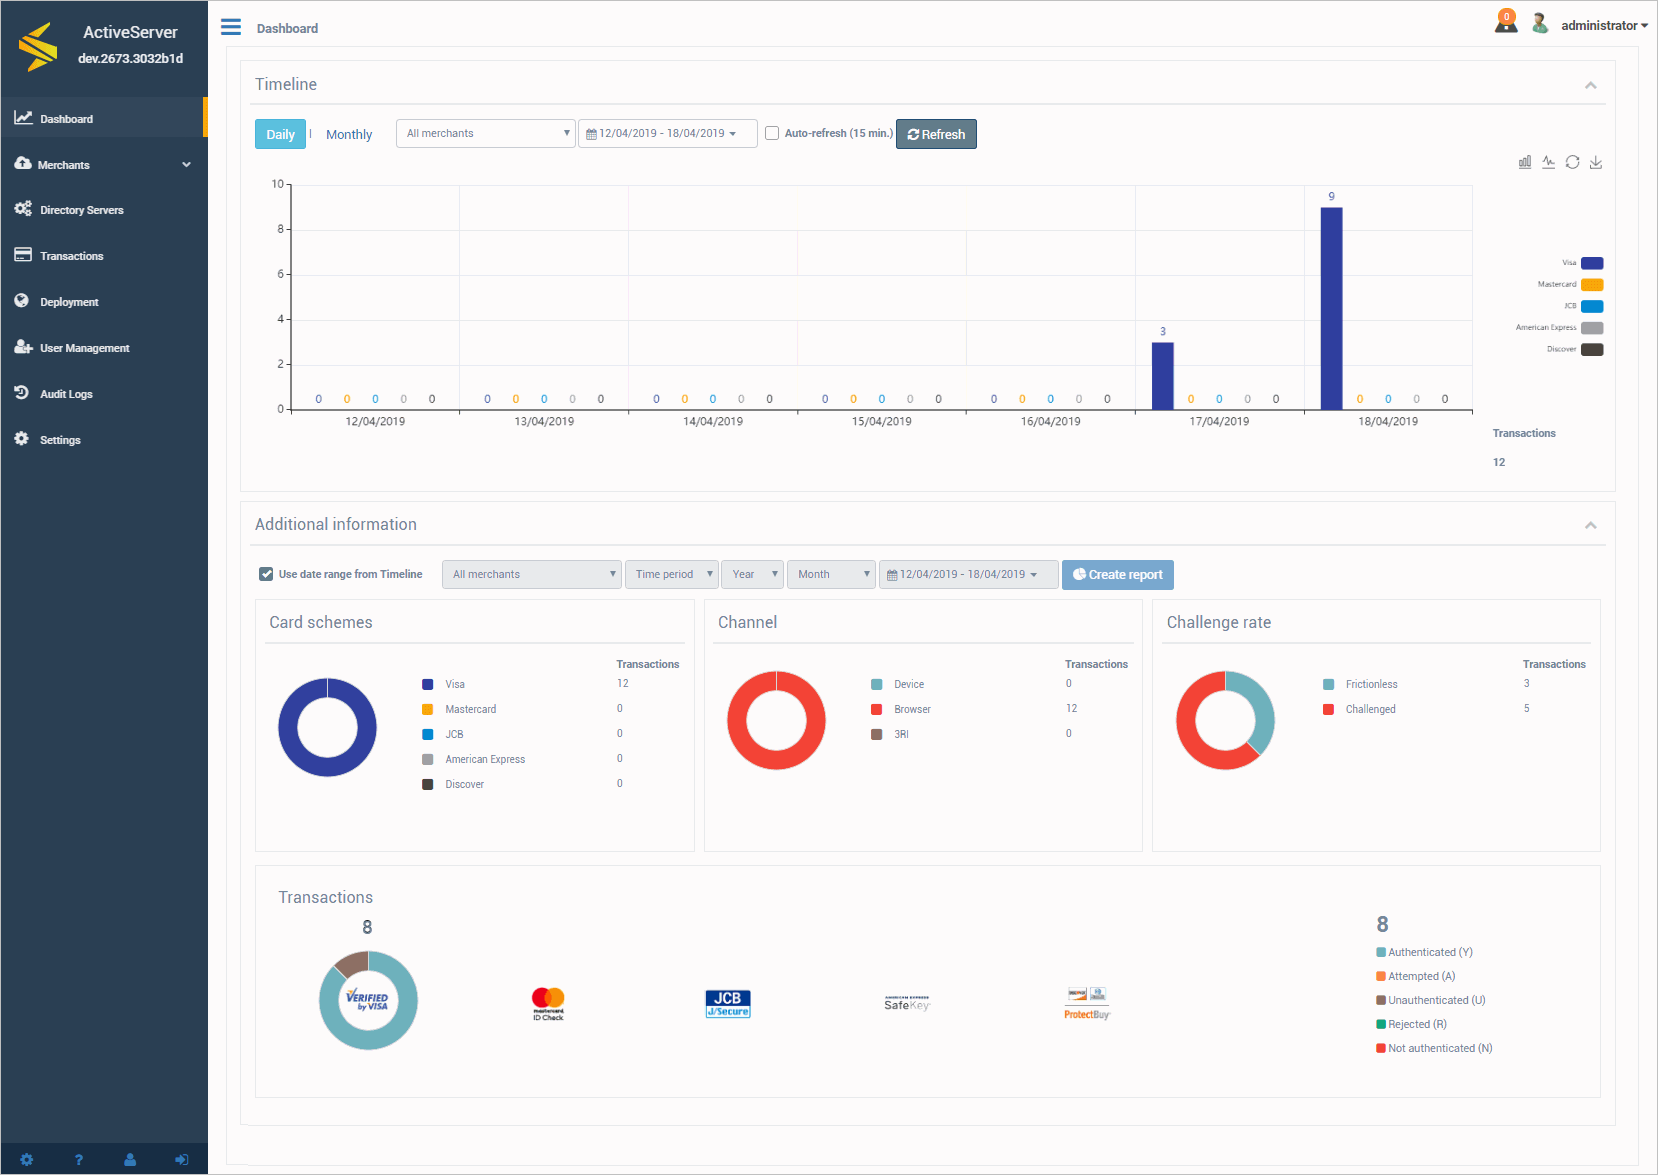Viewport: 1658px width, 1175px height.
Task: Open the Timeline date range picker
Action: (667, 133)
